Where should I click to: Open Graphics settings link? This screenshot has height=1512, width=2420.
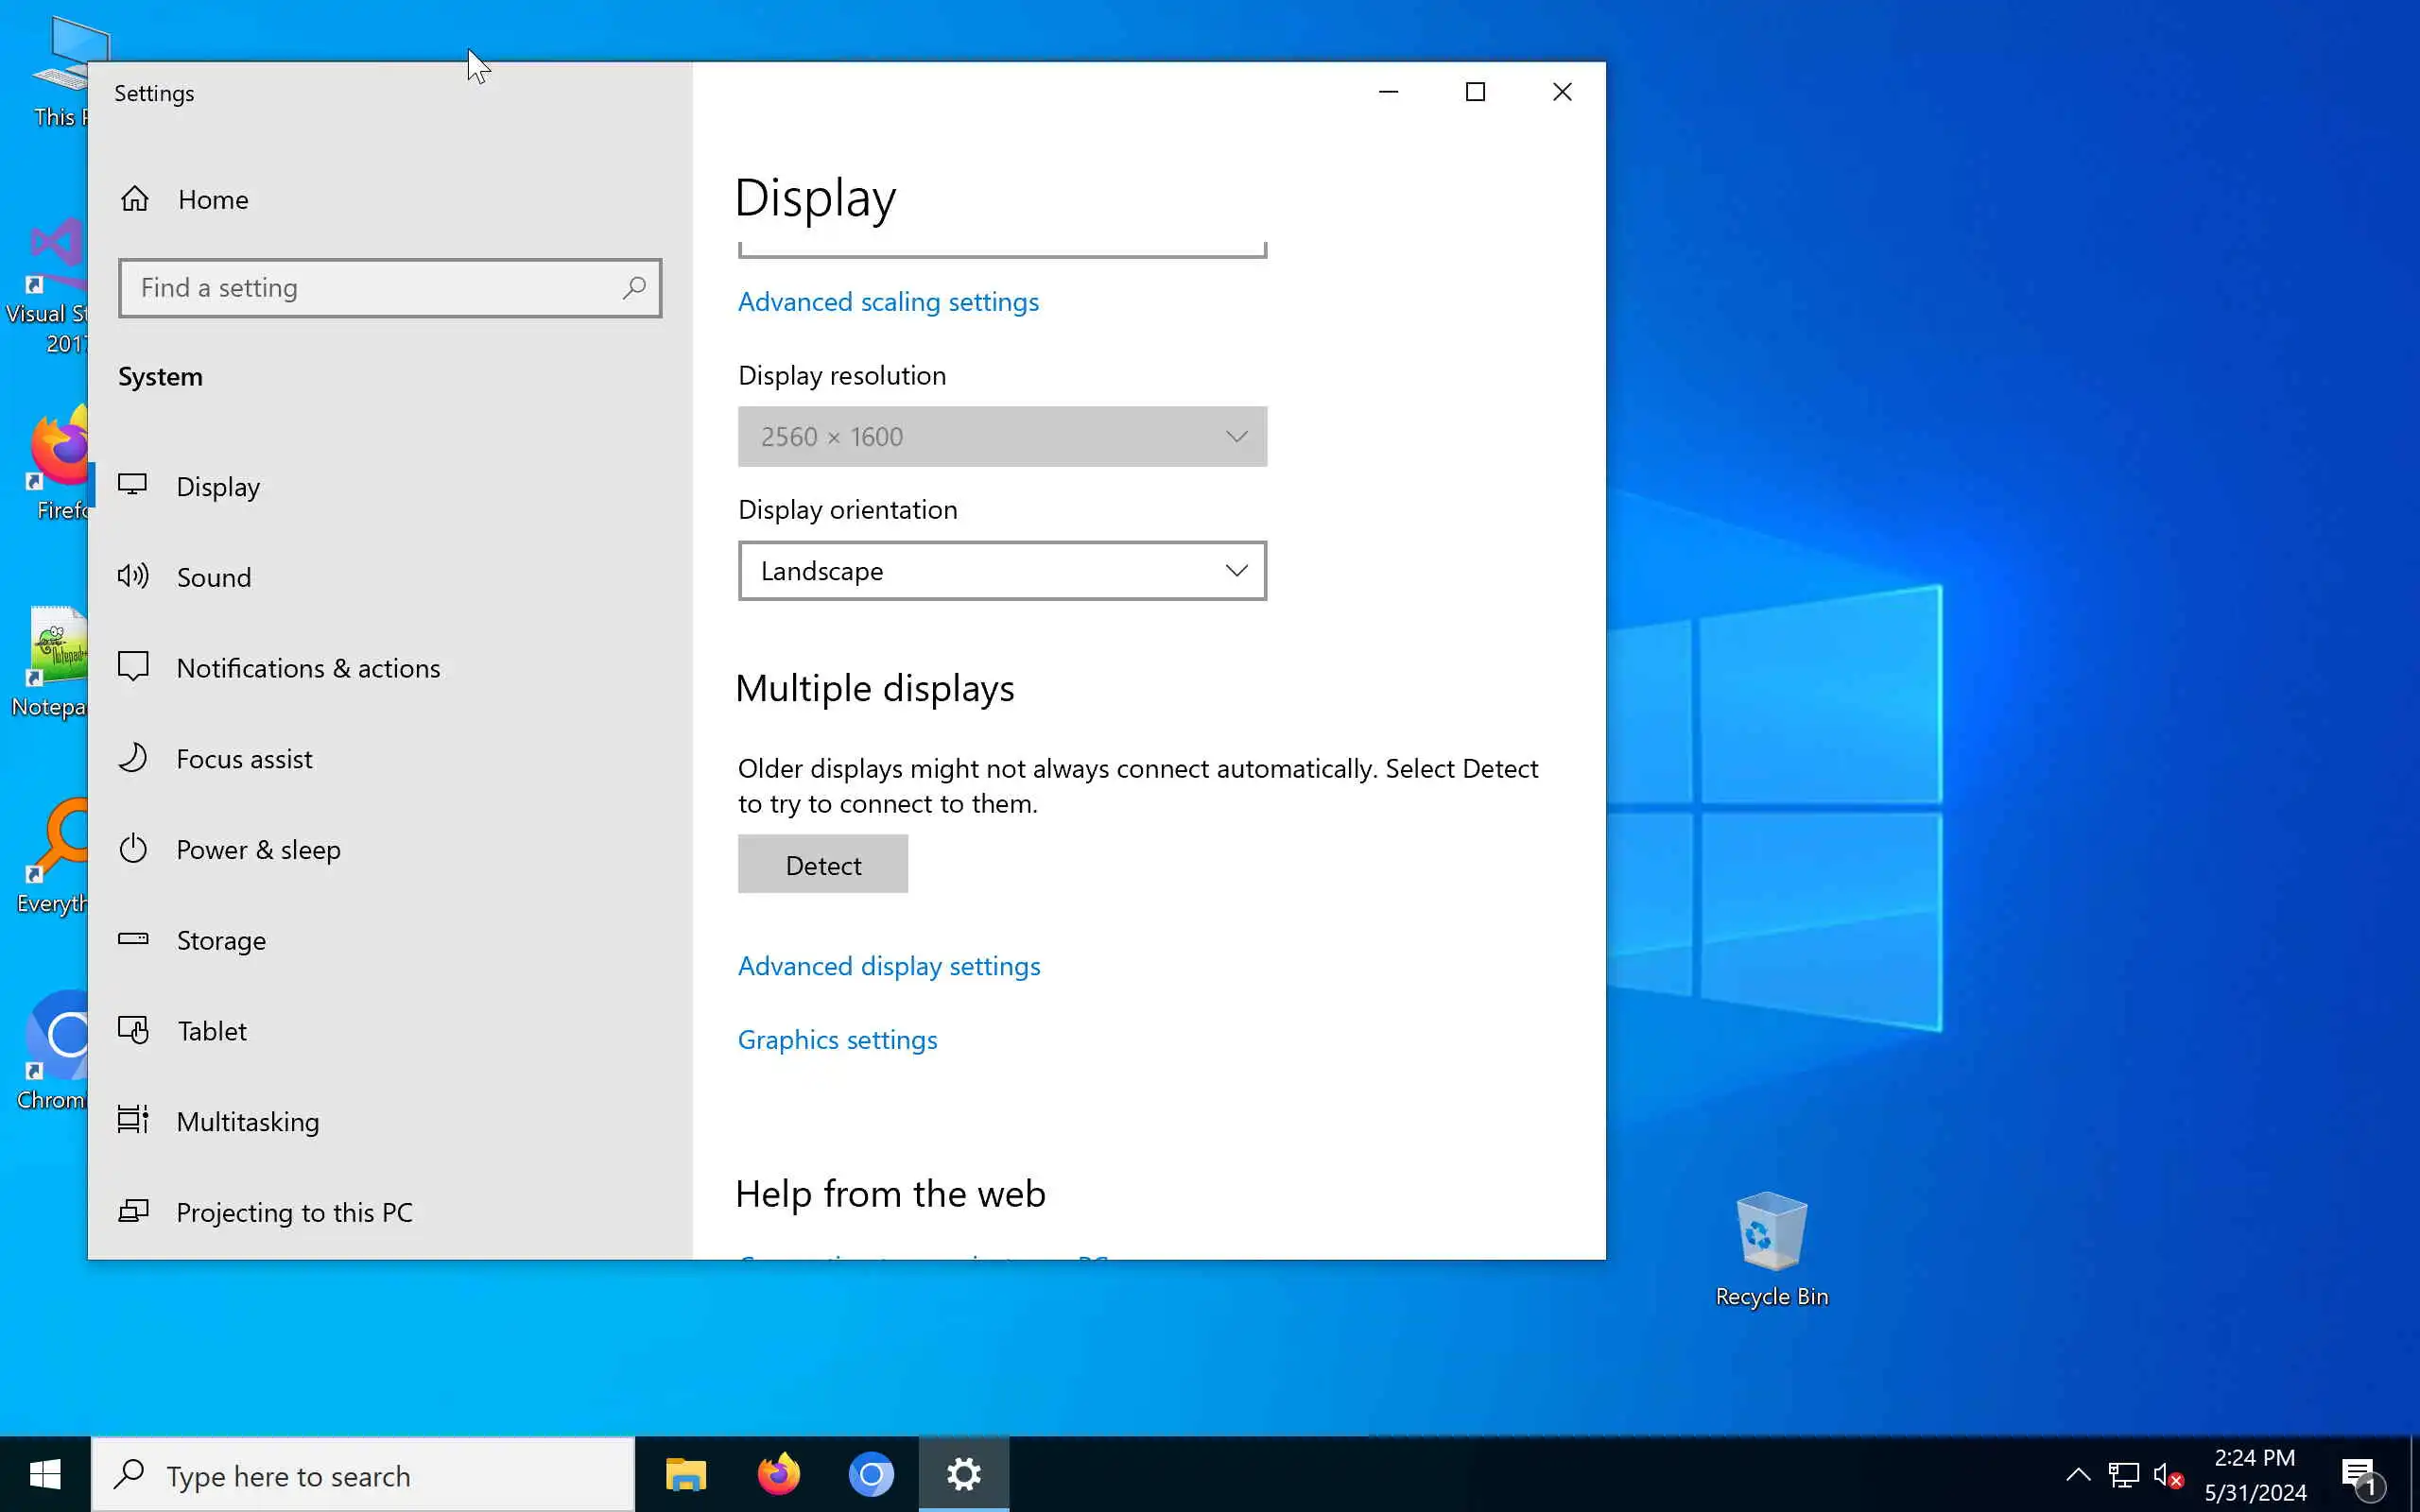click(x=837, y=1040)
